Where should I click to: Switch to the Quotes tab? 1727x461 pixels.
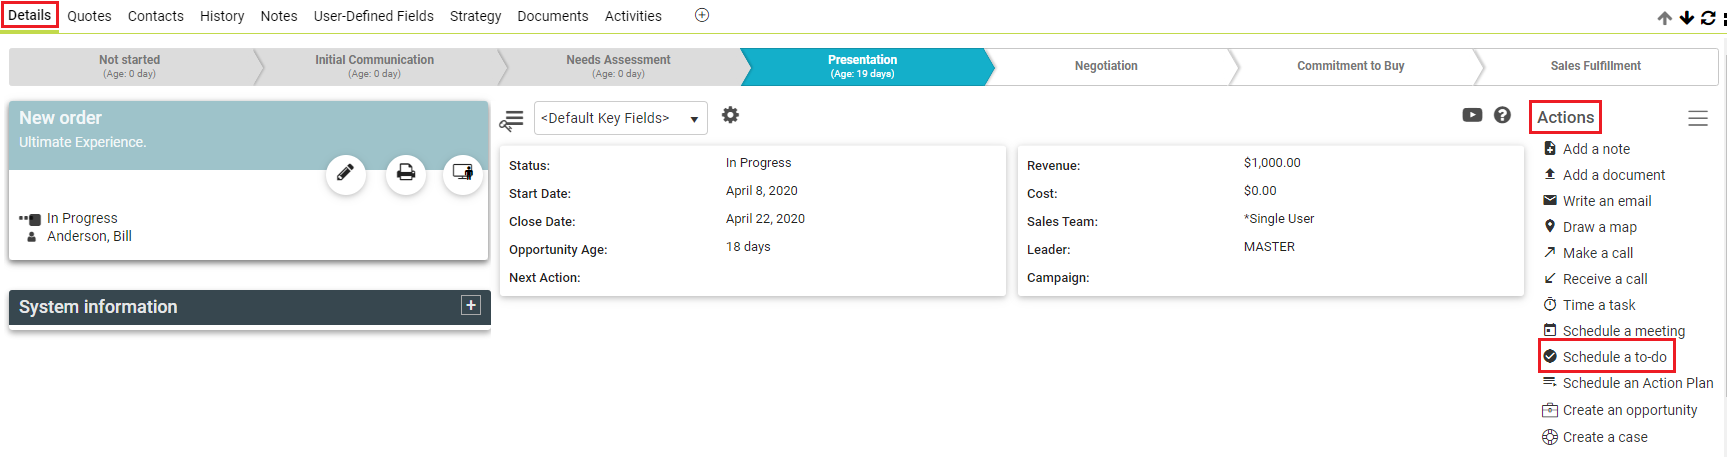89,16
